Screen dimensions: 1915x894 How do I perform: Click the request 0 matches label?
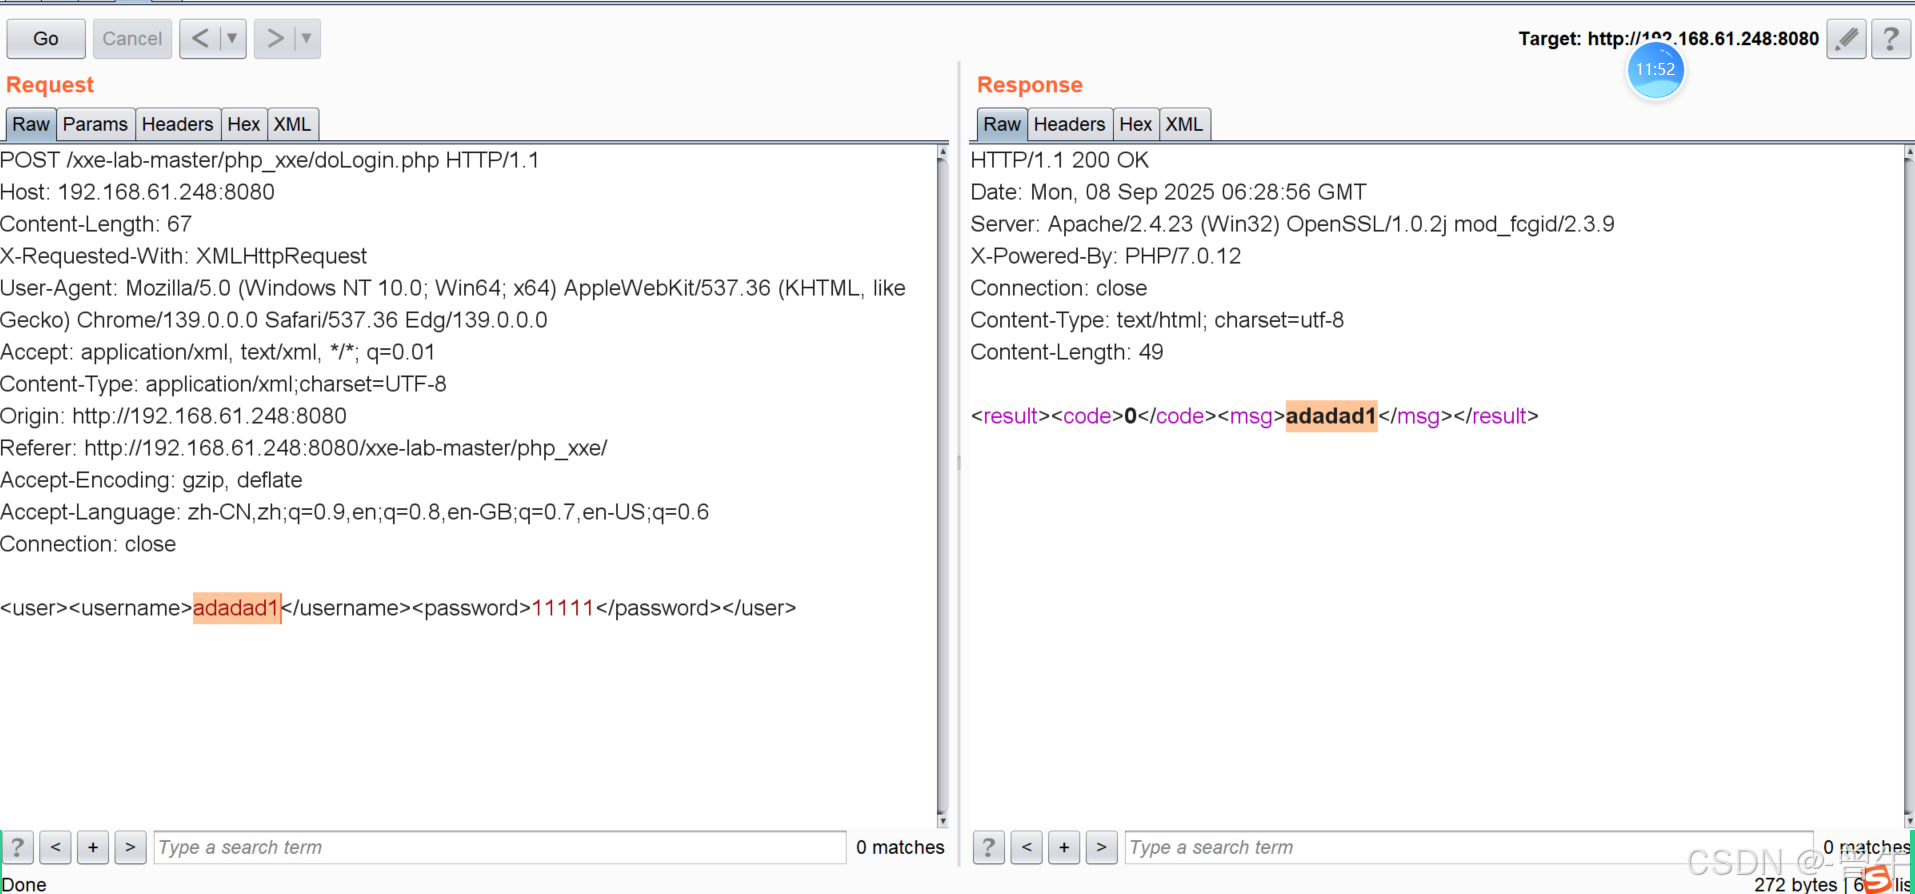900,847
